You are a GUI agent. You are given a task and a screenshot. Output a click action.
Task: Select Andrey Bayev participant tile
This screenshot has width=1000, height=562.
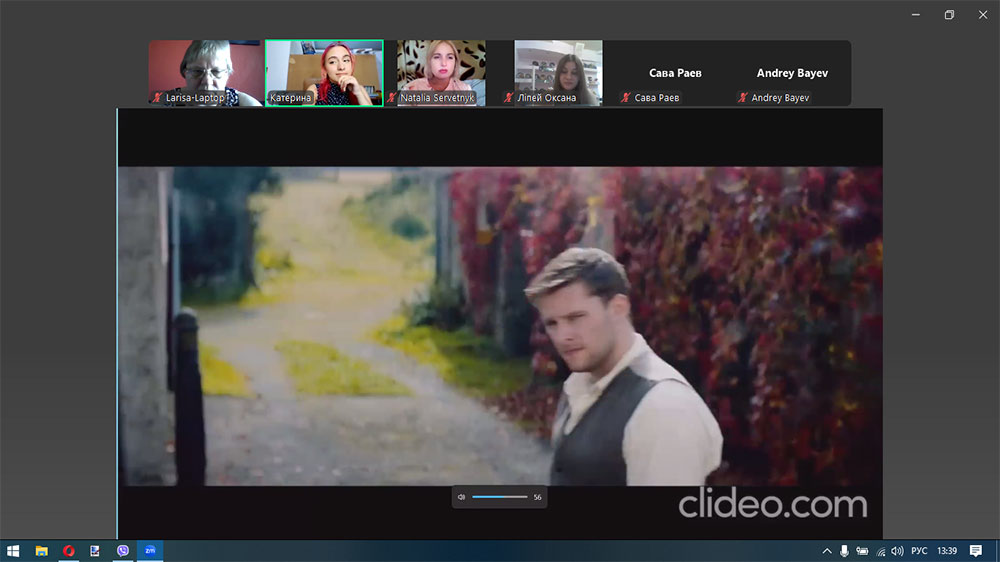(x=792, y=73)
